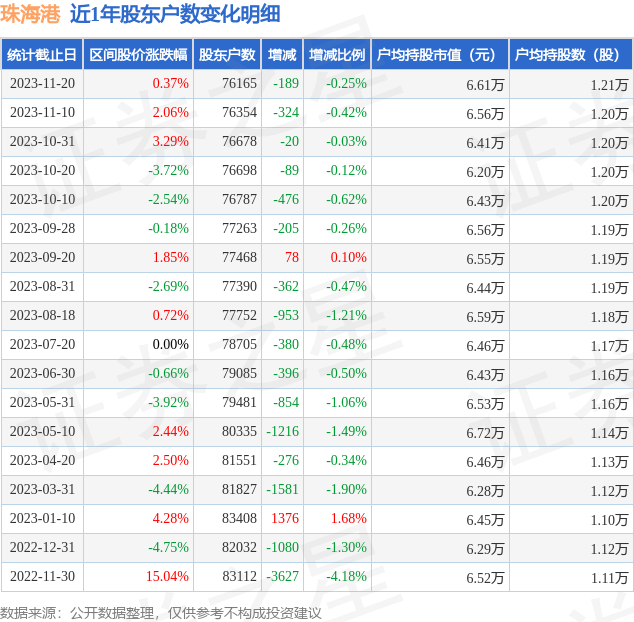The image size is (634, 622).
Task: Select date cell 2022-12-31
Action: tap(42, 548)
